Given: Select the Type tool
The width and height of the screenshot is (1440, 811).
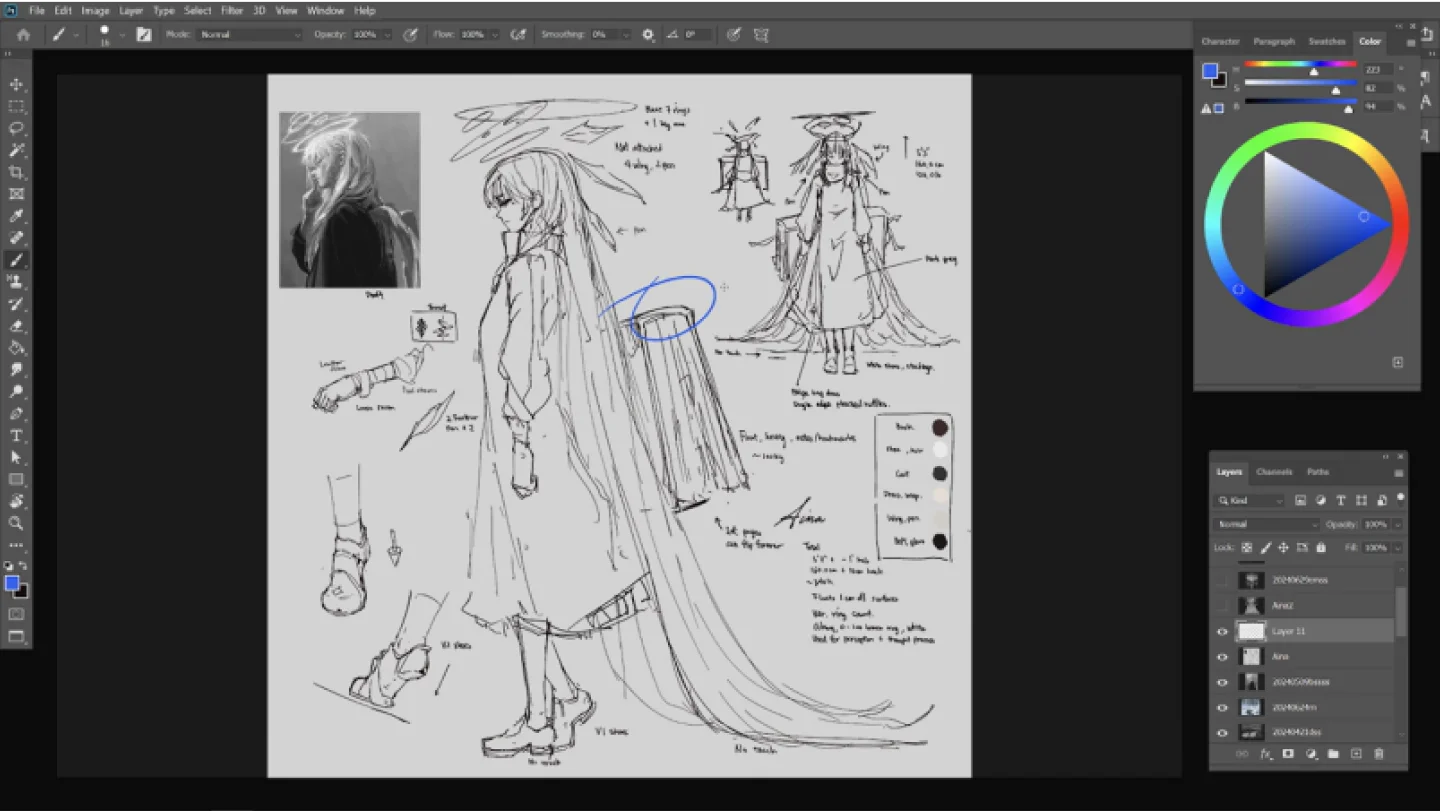Looking at the screenshot, I should pos(16,436).
